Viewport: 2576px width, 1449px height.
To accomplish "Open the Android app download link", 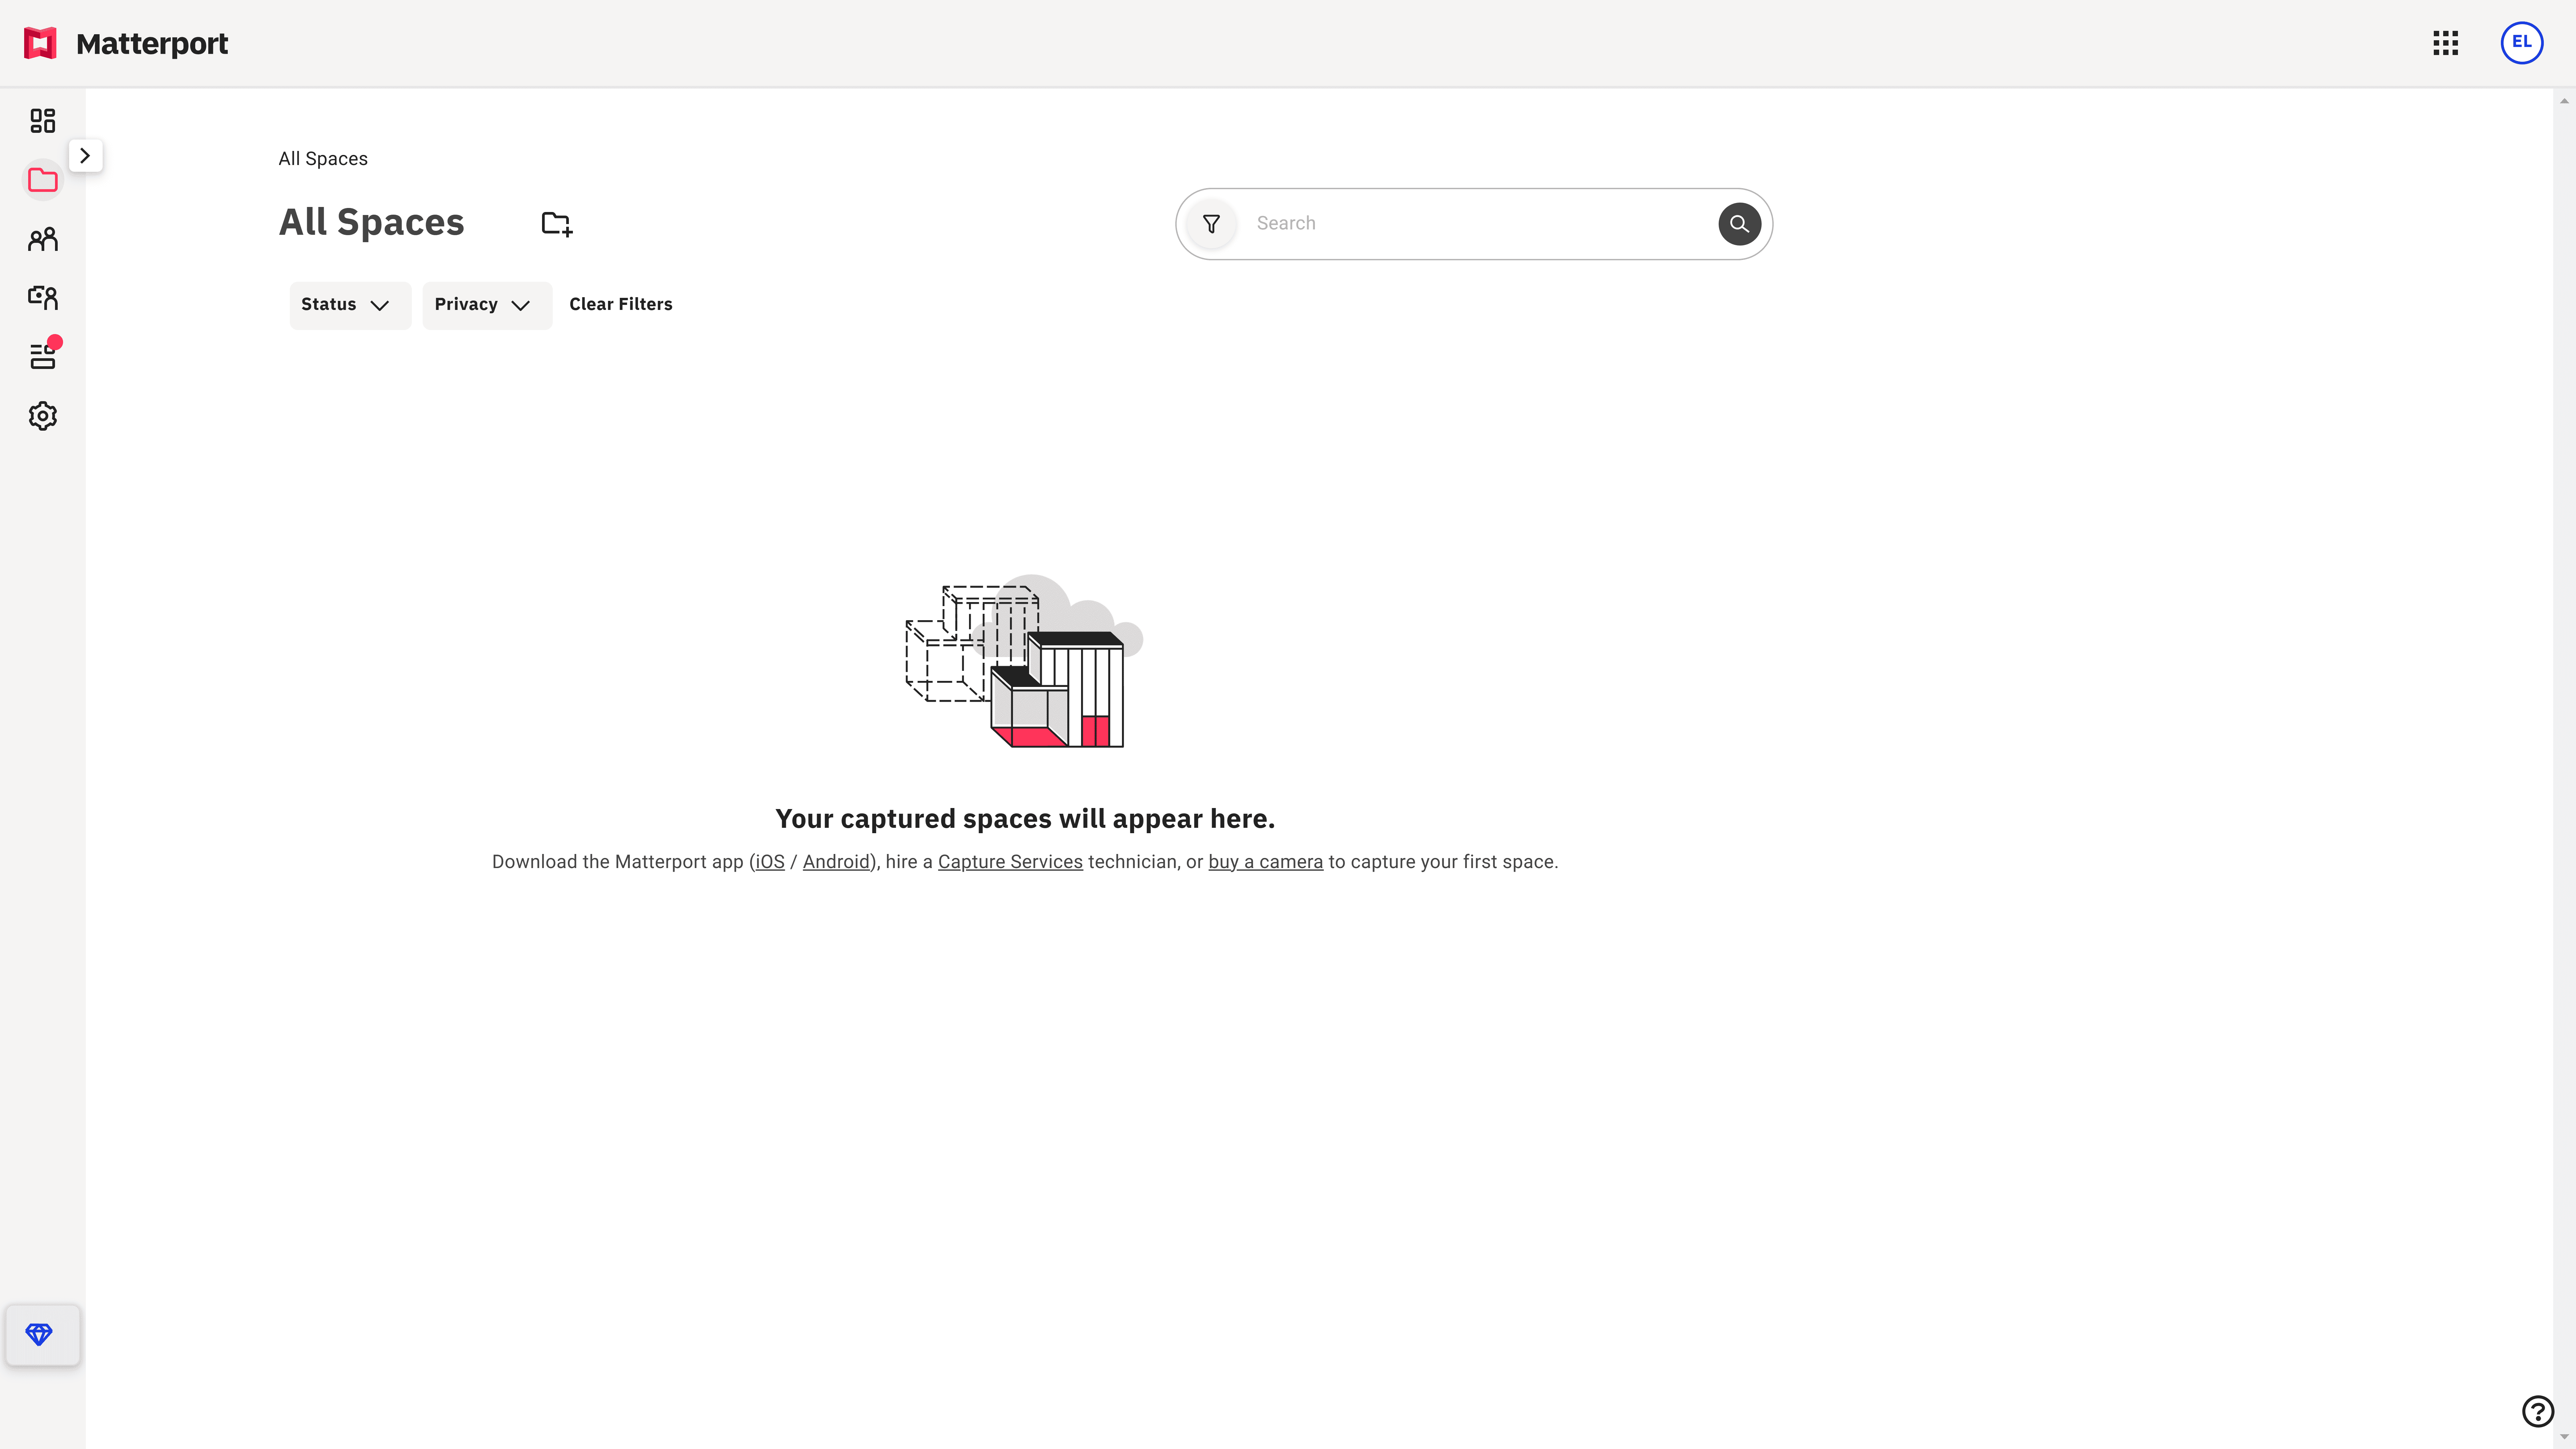I will [x=836, y=862].
